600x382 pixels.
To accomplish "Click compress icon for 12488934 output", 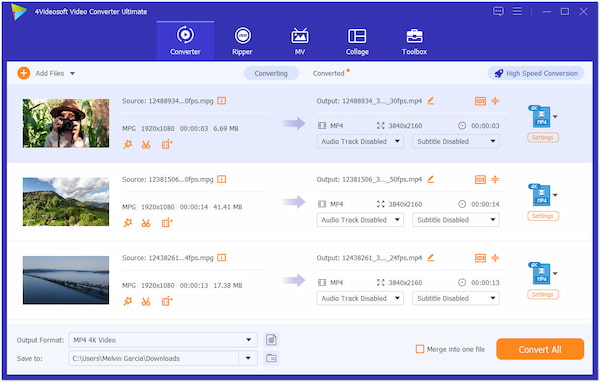I will [x=495, y=101].
